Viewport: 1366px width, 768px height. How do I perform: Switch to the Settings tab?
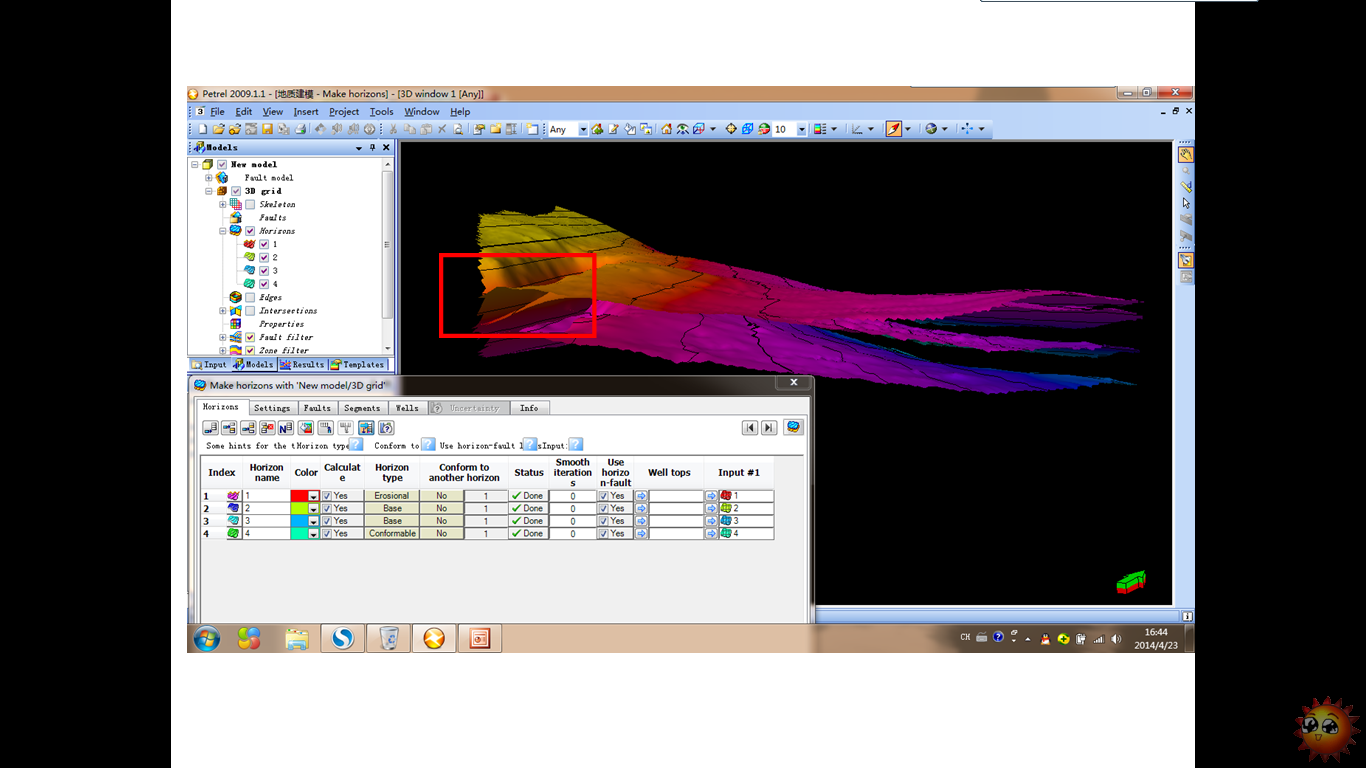pos(272,408)
